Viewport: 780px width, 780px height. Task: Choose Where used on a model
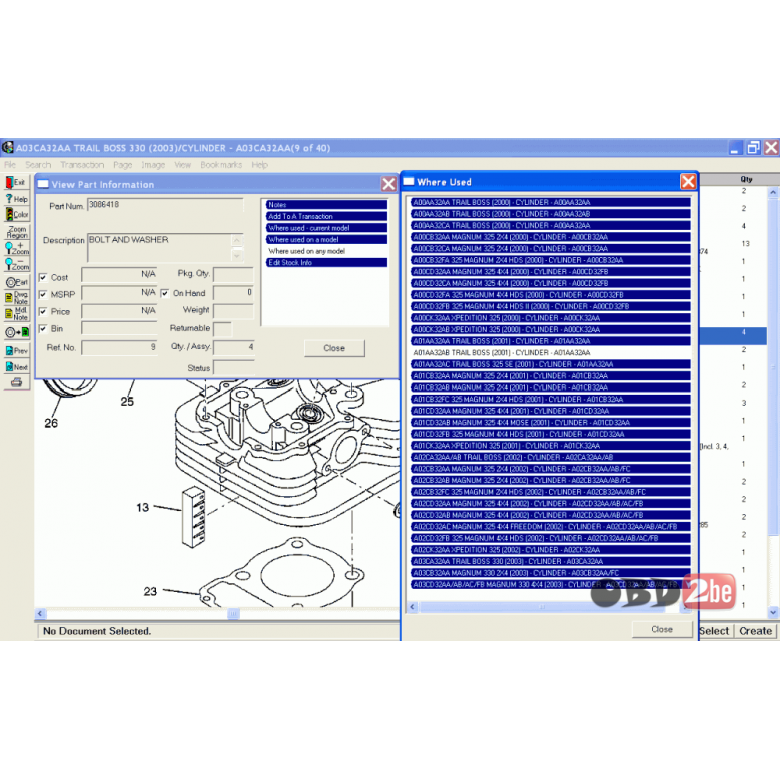tap(326, 239)
